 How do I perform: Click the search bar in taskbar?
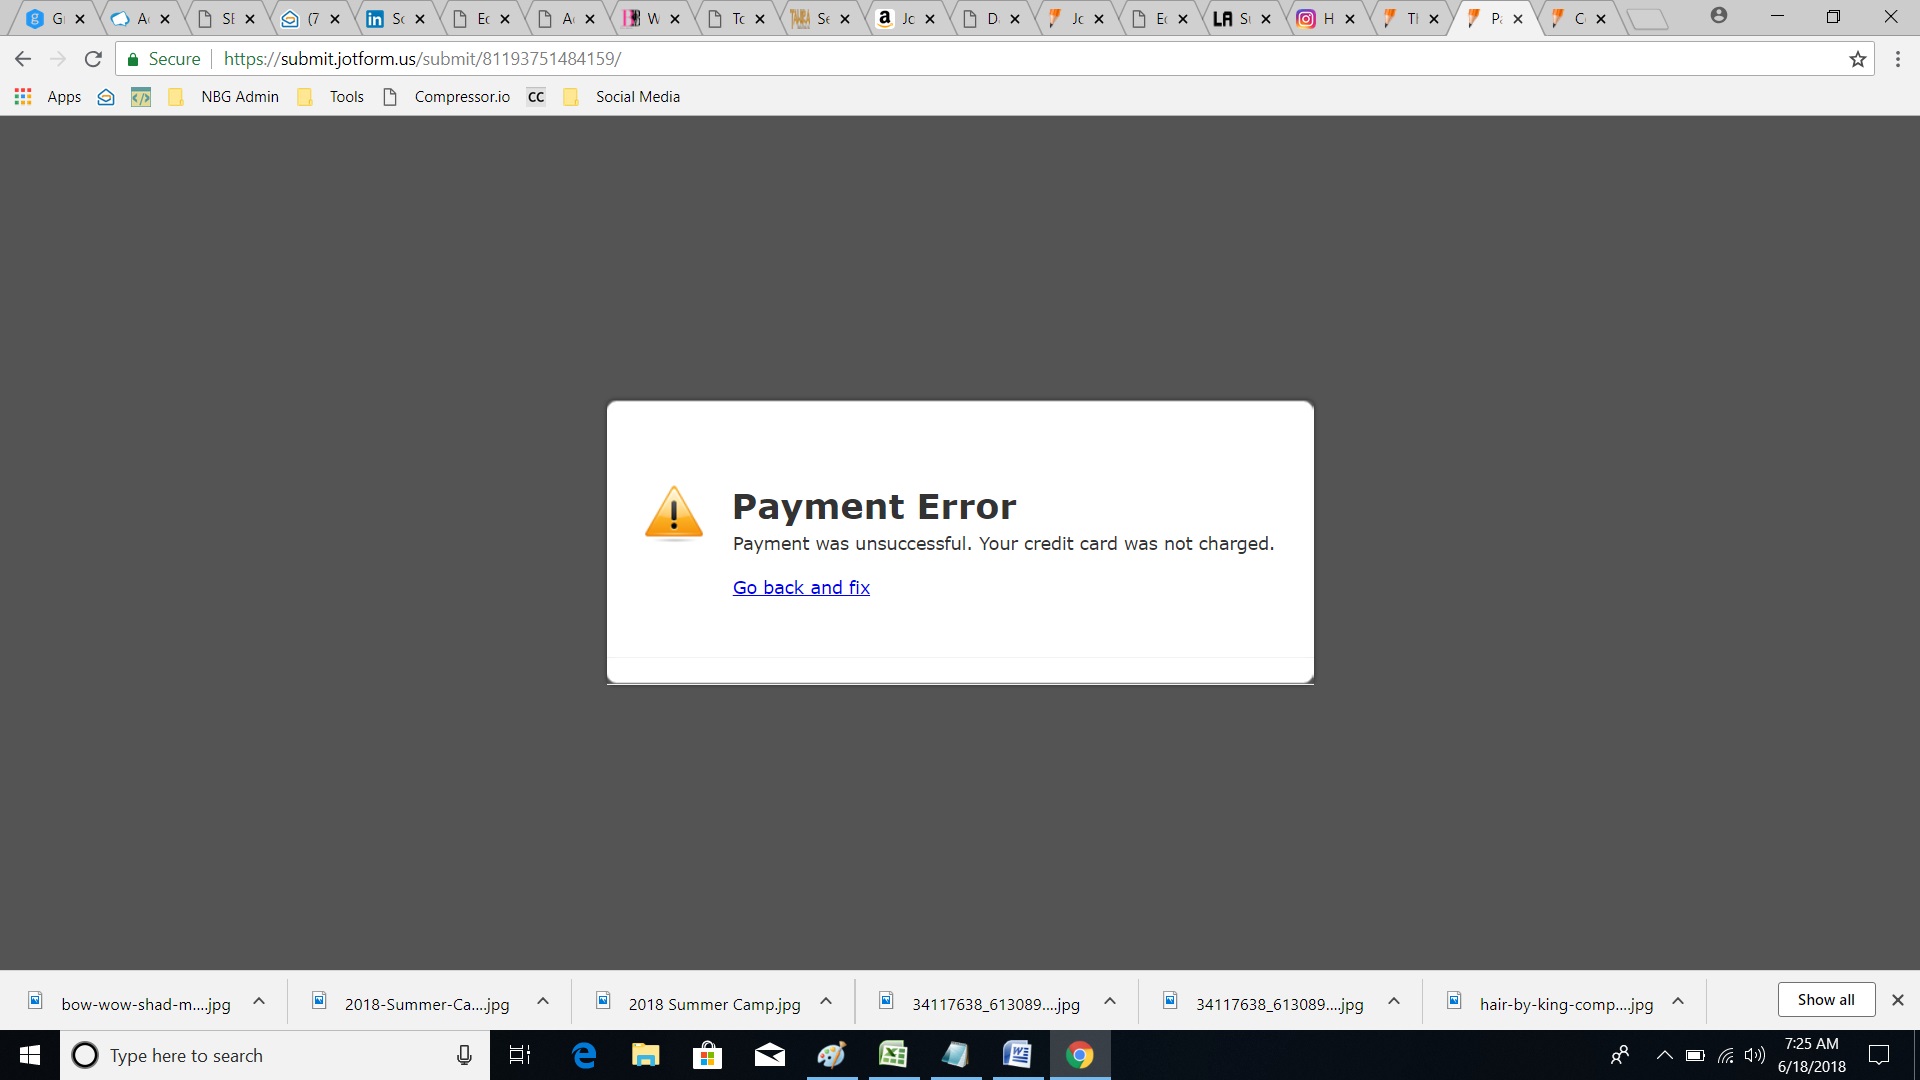pos(262,1055)
